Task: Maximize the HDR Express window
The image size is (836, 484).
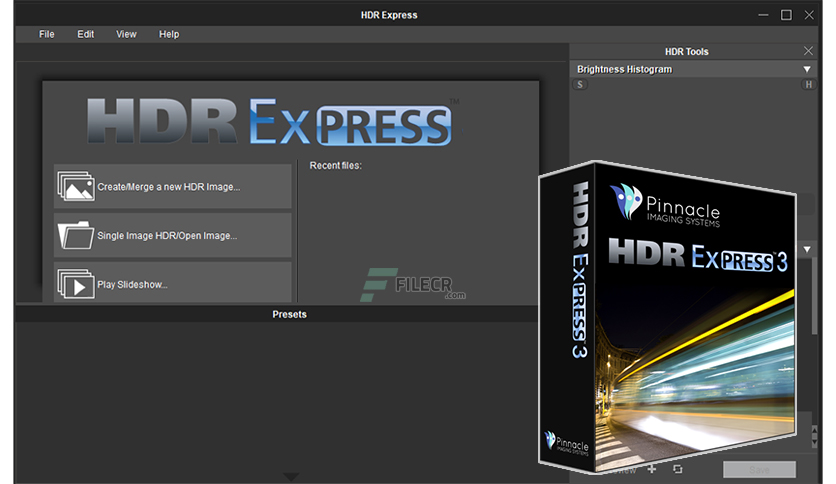Action: click(x=786, y=15)
